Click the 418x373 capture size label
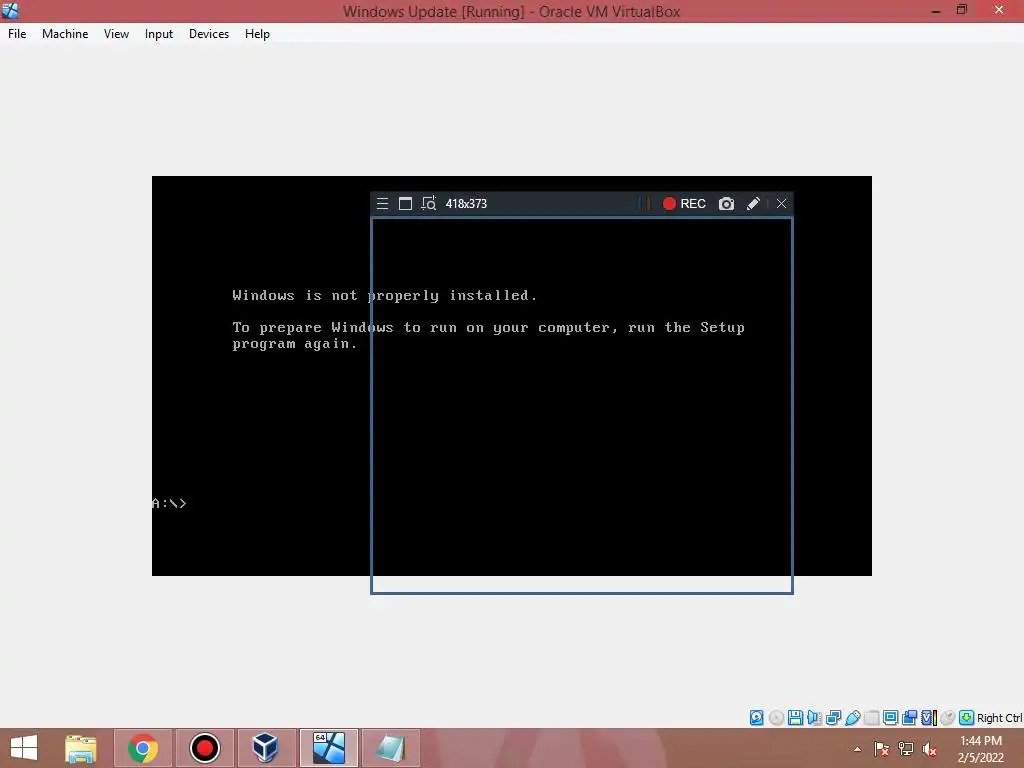Screen dimensions: 1024x768 click(466, 204)
